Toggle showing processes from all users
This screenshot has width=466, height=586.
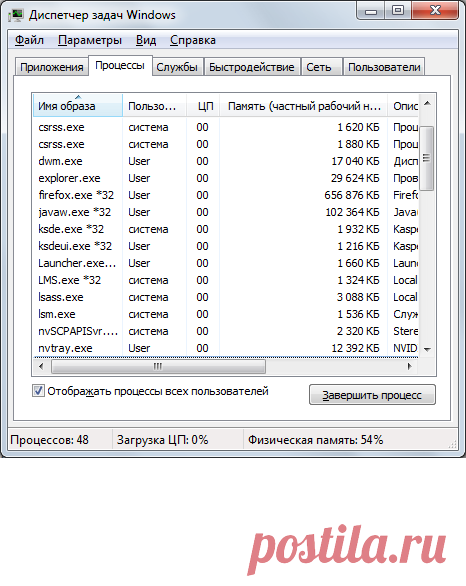tap(38, 391)
